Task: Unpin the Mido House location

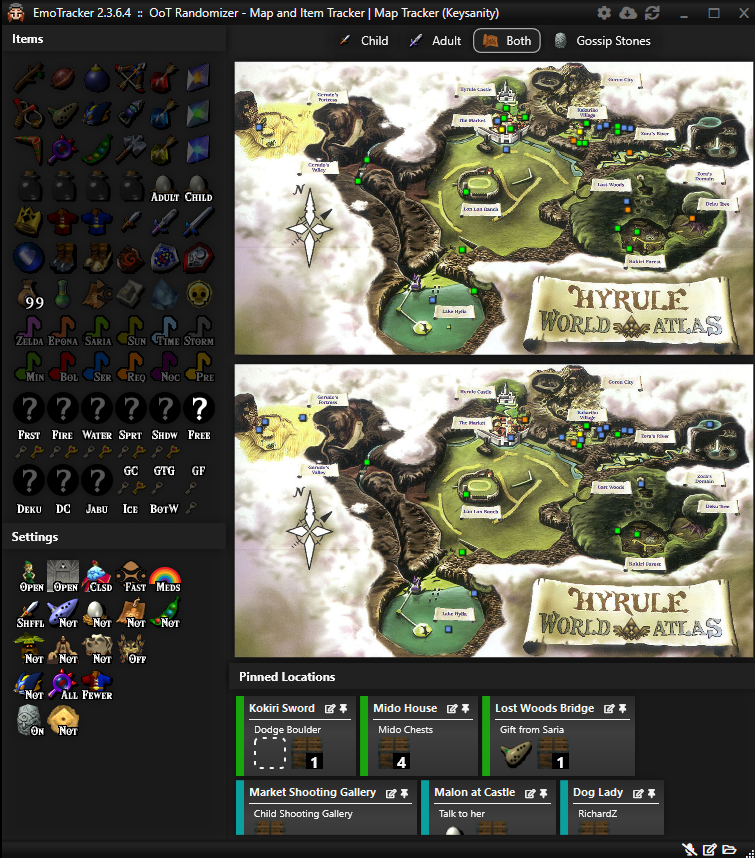Action: [x=465, y=709]
